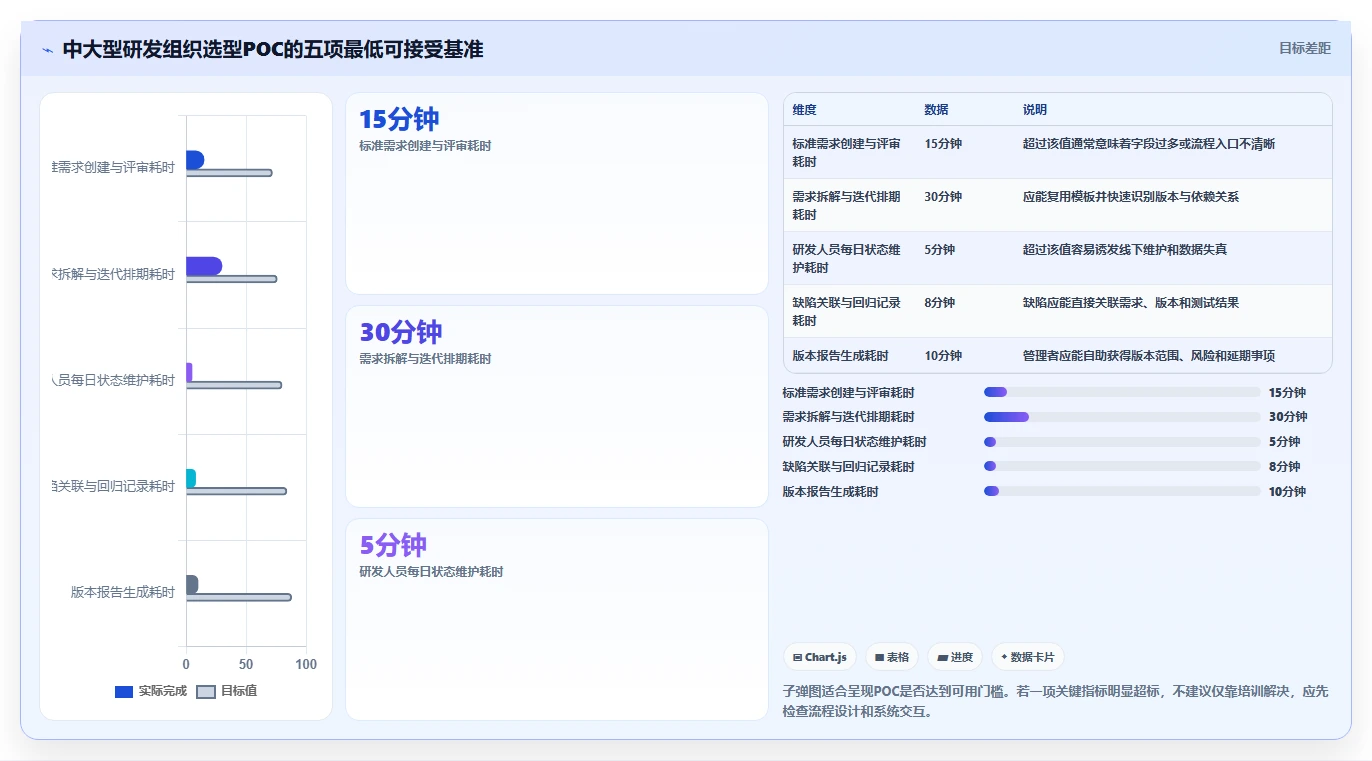Click the 8分钟 value in table
This screenshot has width=1372, height=761.
click(x=940, y=303)
